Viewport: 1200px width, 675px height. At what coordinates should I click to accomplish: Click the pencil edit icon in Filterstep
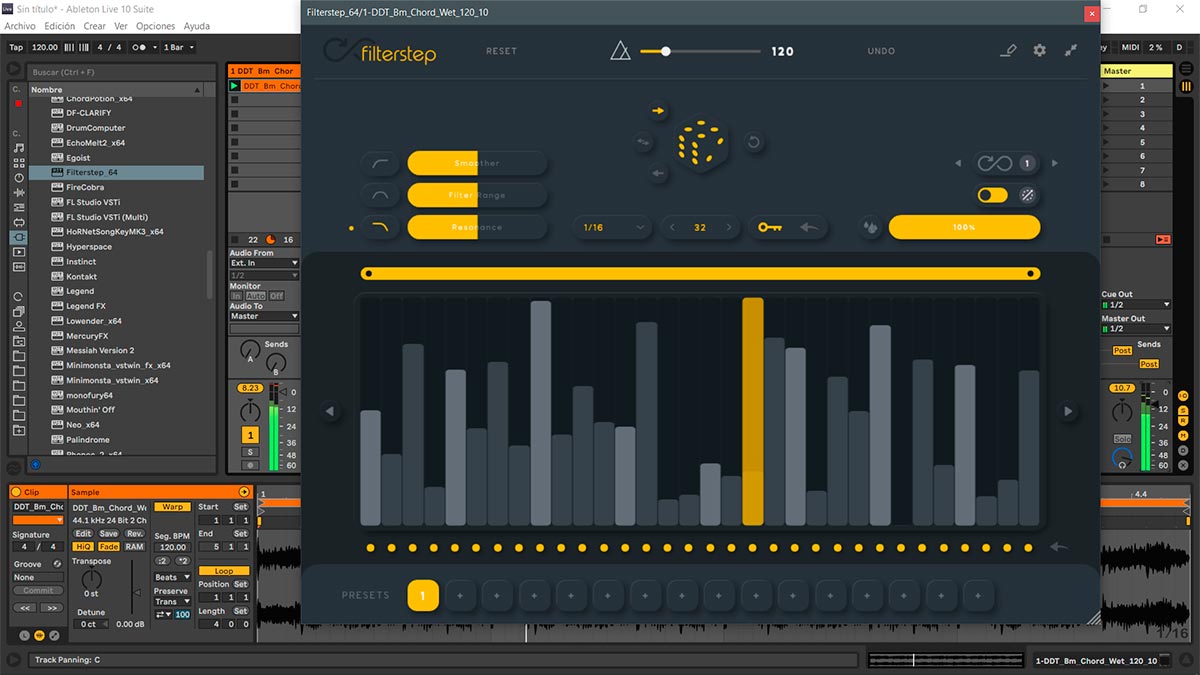point(1008,50)
